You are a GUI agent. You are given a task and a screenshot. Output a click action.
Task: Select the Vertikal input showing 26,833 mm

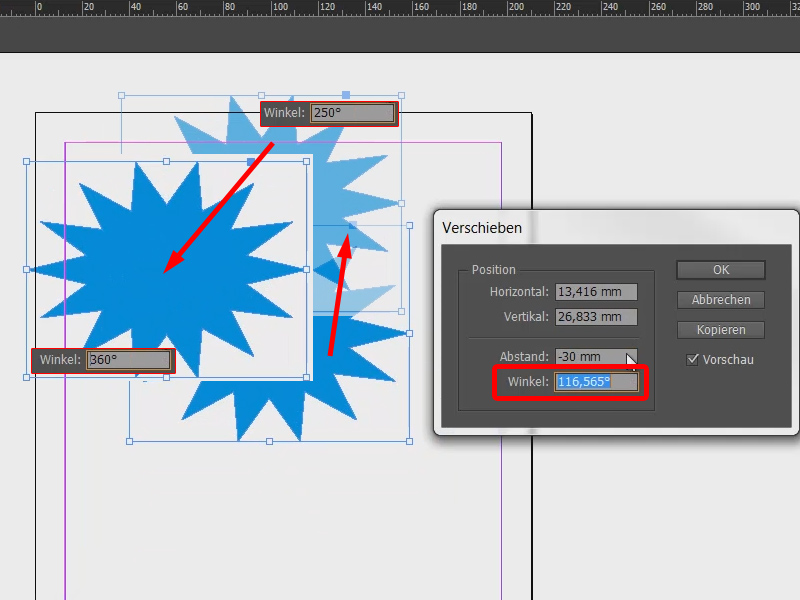(597, 317)
